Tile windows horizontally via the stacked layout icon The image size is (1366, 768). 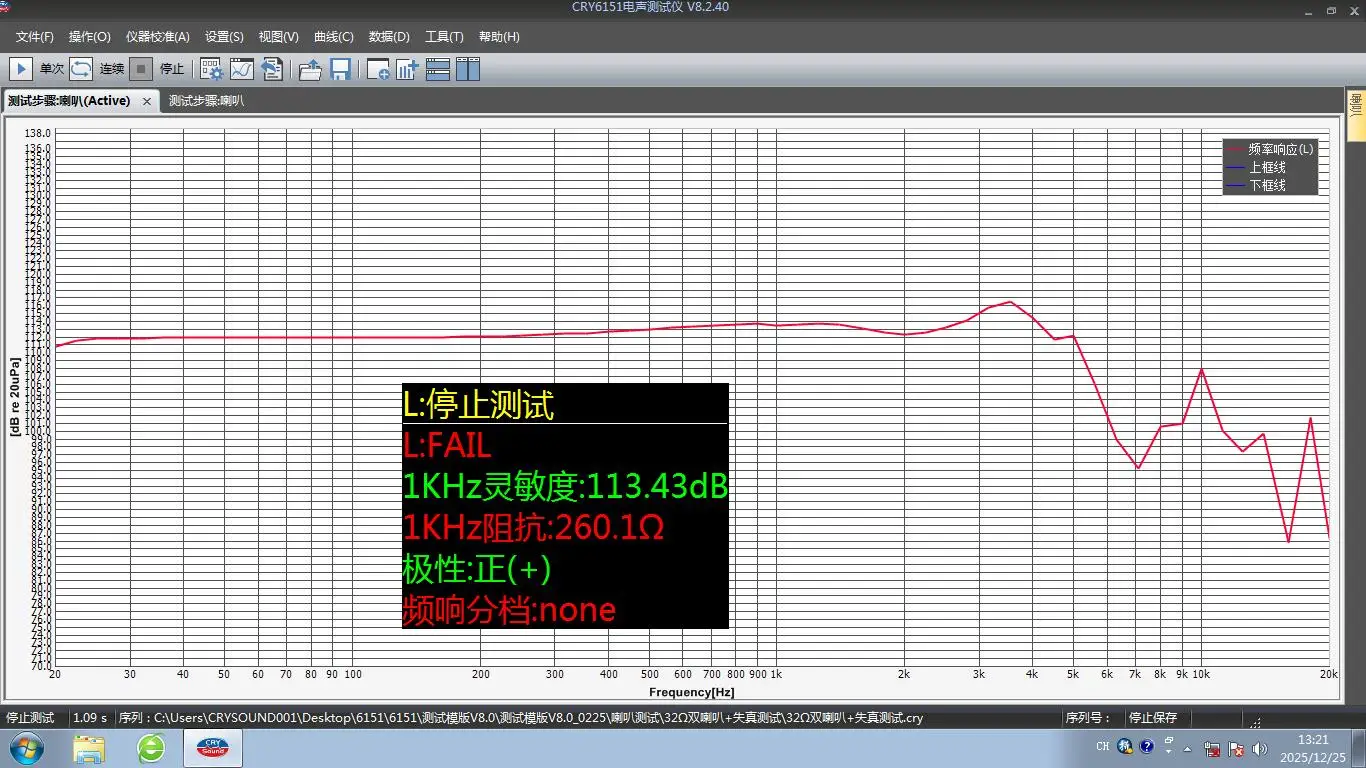pyautogui.click(x=438, y=69)
